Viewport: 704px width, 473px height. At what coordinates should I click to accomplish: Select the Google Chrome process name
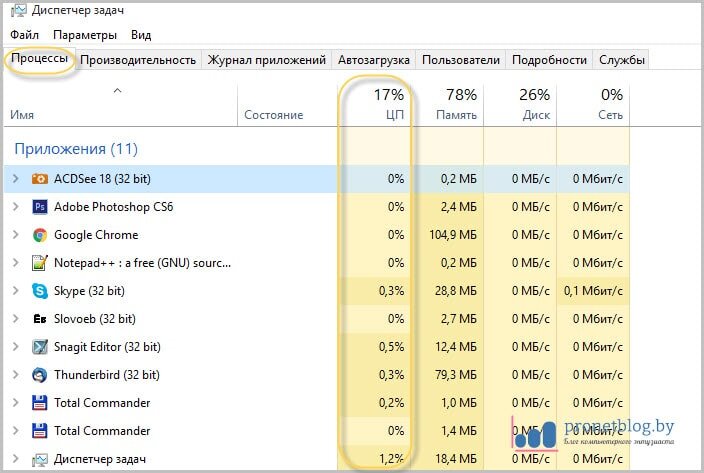[x=96, y=235]
